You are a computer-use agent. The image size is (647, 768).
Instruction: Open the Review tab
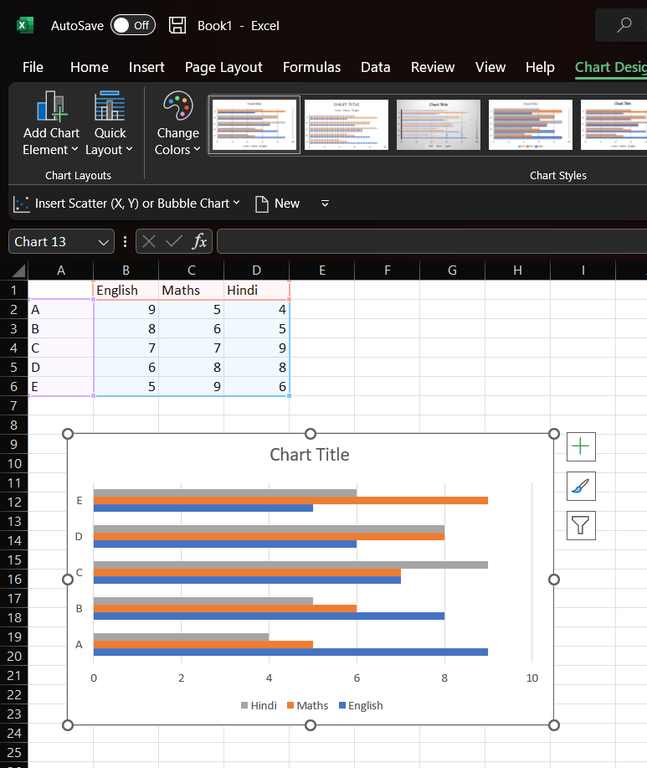(432, 67)
